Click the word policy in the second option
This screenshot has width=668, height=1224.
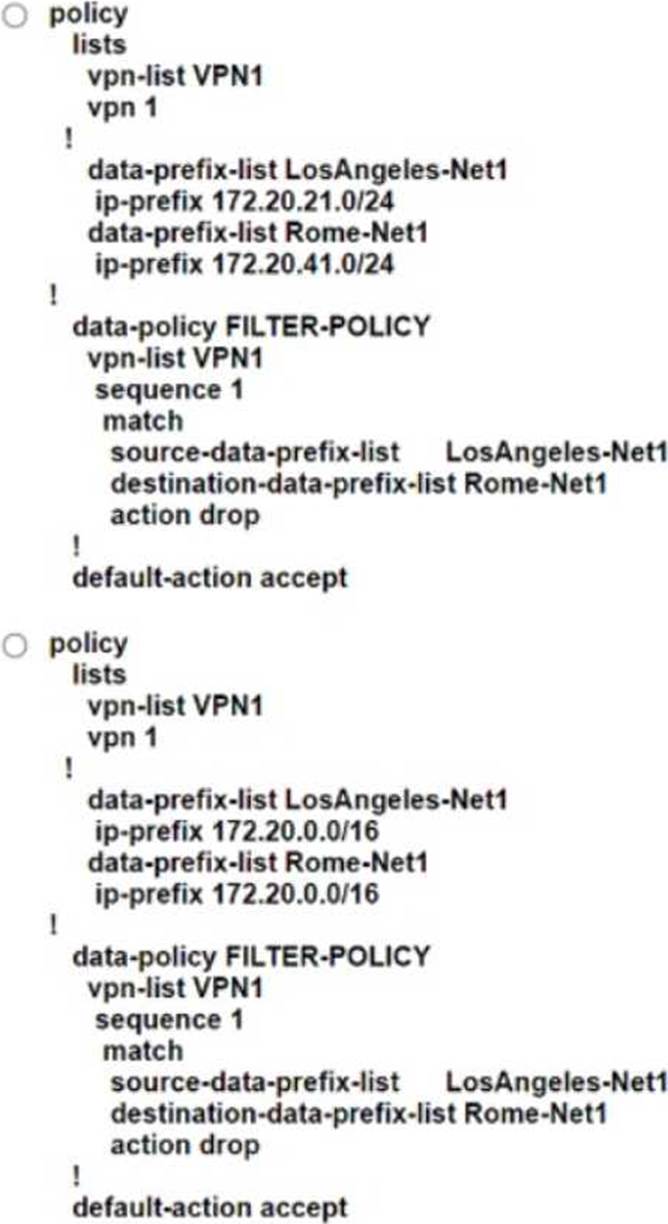coord(89,645)
